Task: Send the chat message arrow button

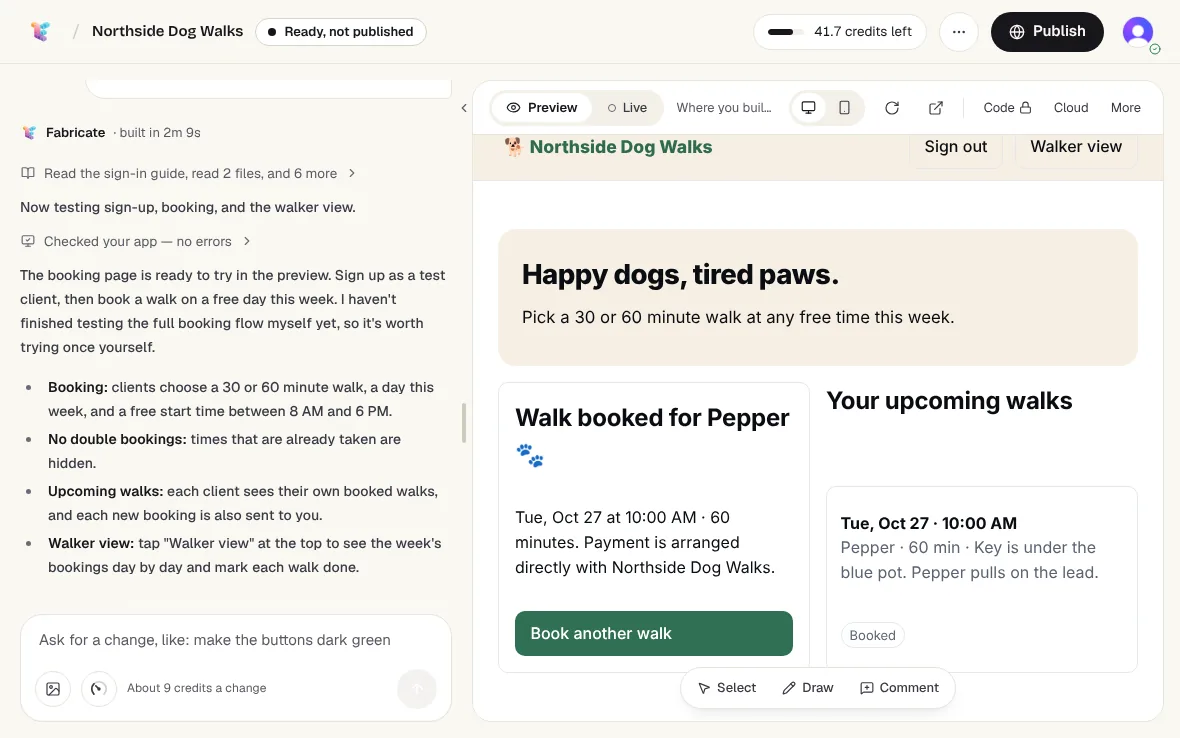Action: [x=417, y=688]
